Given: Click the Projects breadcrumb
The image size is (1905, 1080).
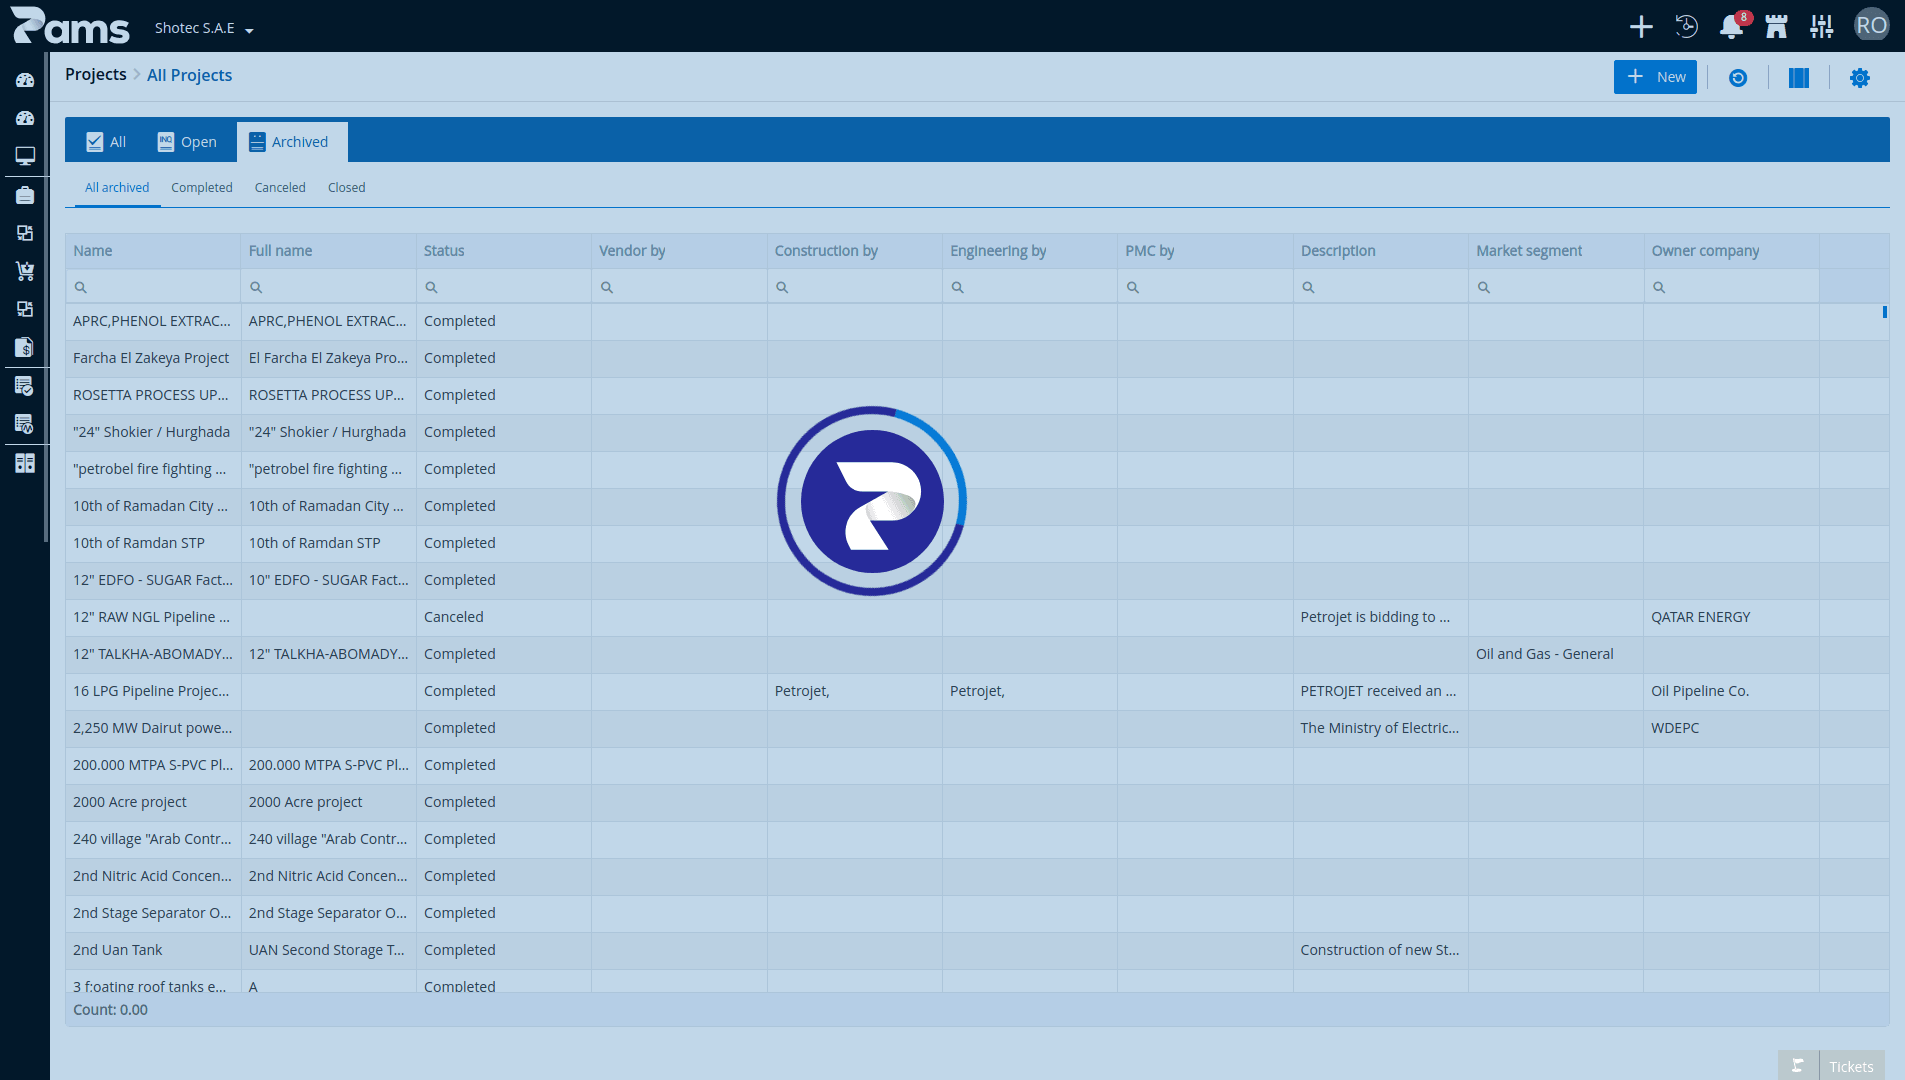Looking at the screenshot, I should (96, 75).
